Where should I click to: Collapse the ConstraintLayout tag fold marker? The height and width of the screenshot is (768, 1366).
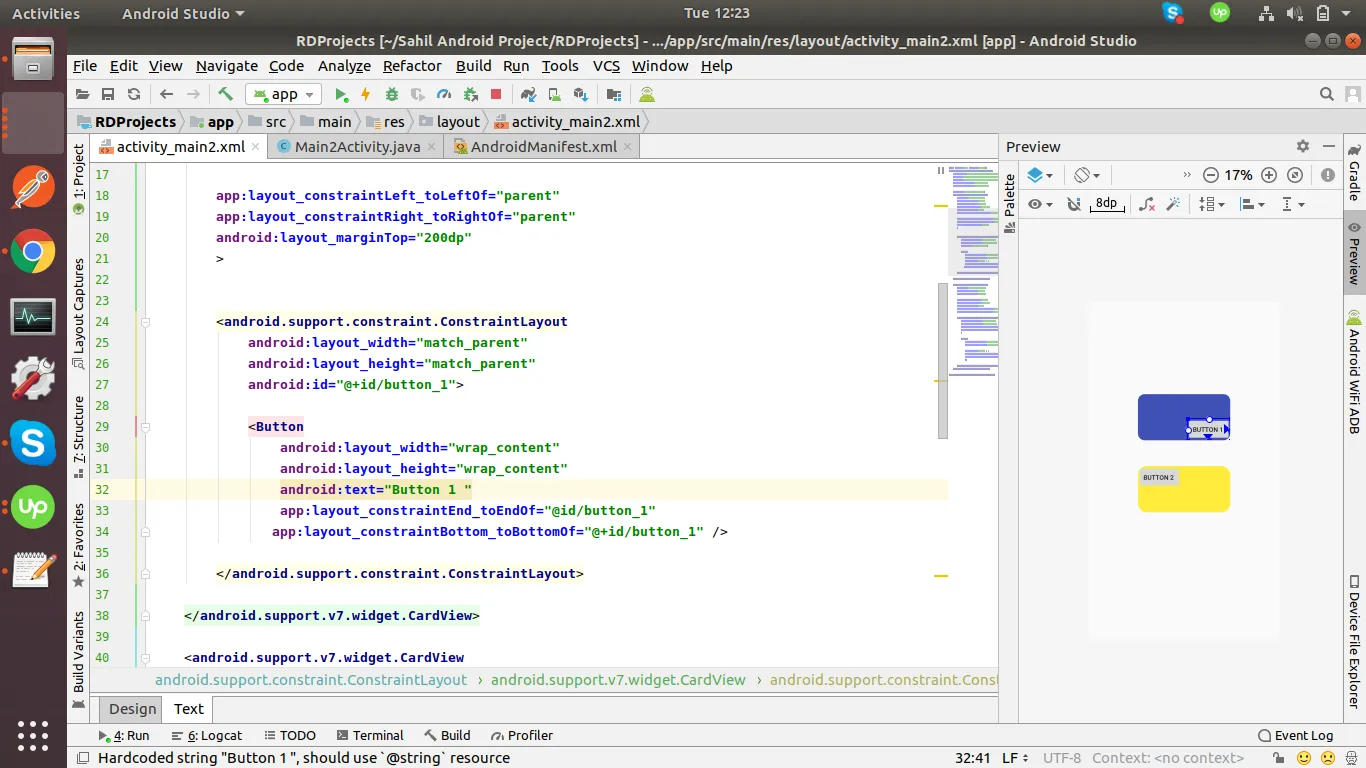coord(145,322)
